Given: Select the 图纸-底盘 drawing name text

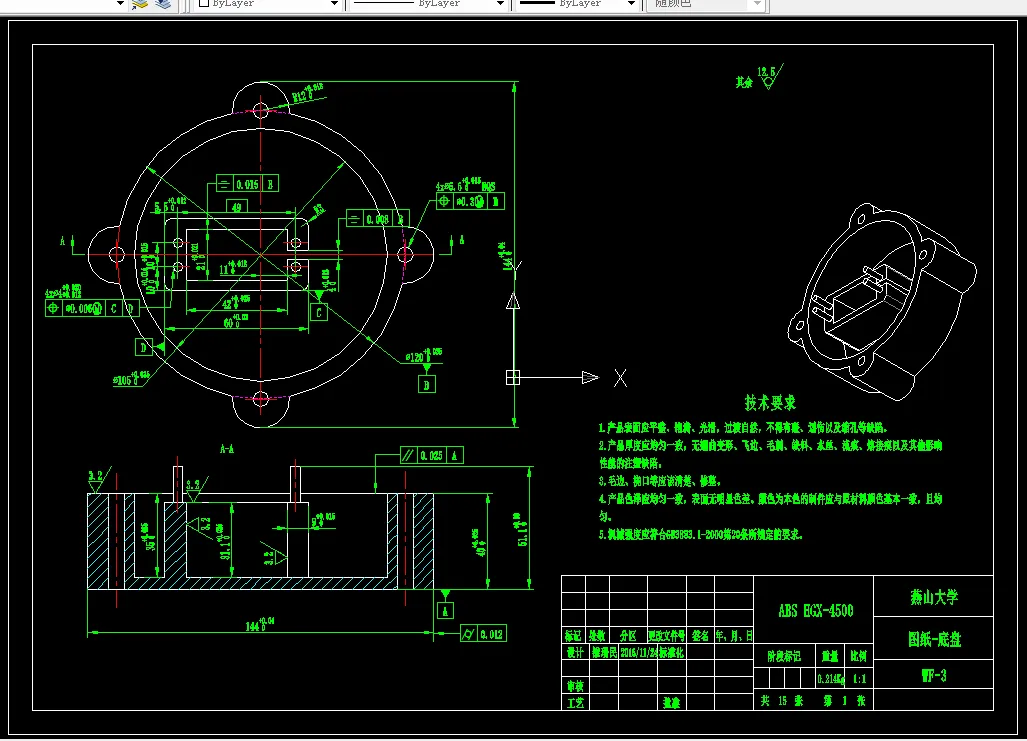Looking at the screenshot, I should coord(935,639).
